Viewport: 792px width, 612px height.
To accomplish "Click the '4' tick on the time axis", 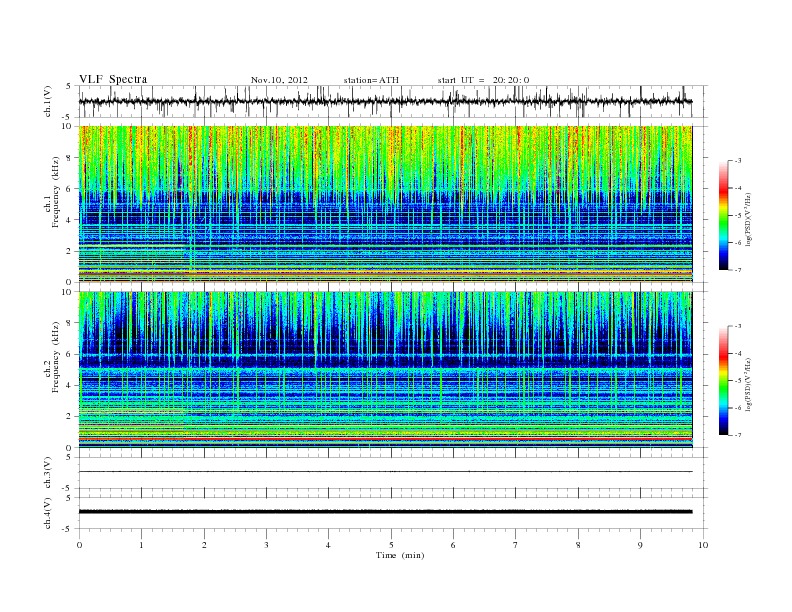I will click(x=328, y=545).
